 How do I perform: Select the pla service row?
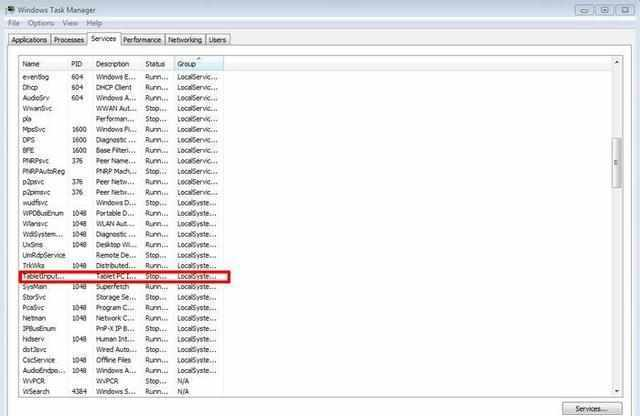click(121, 119)
